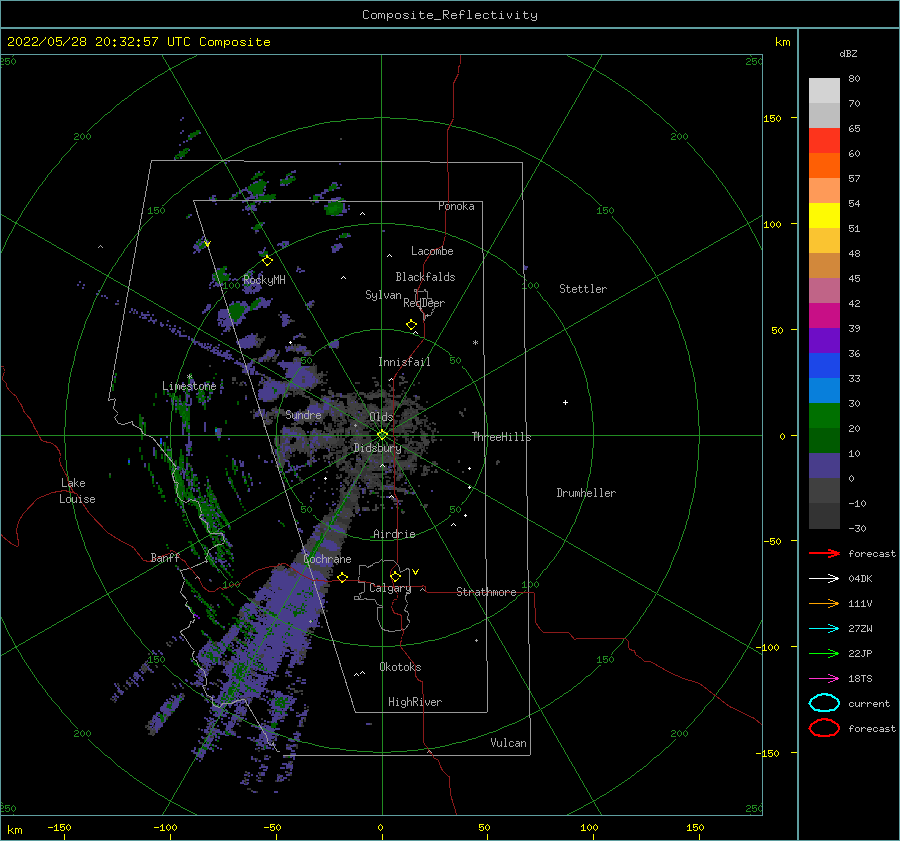Select the pink 42-45 dBZ color swatch
The image size is (900, 841).
click(824, 291)
